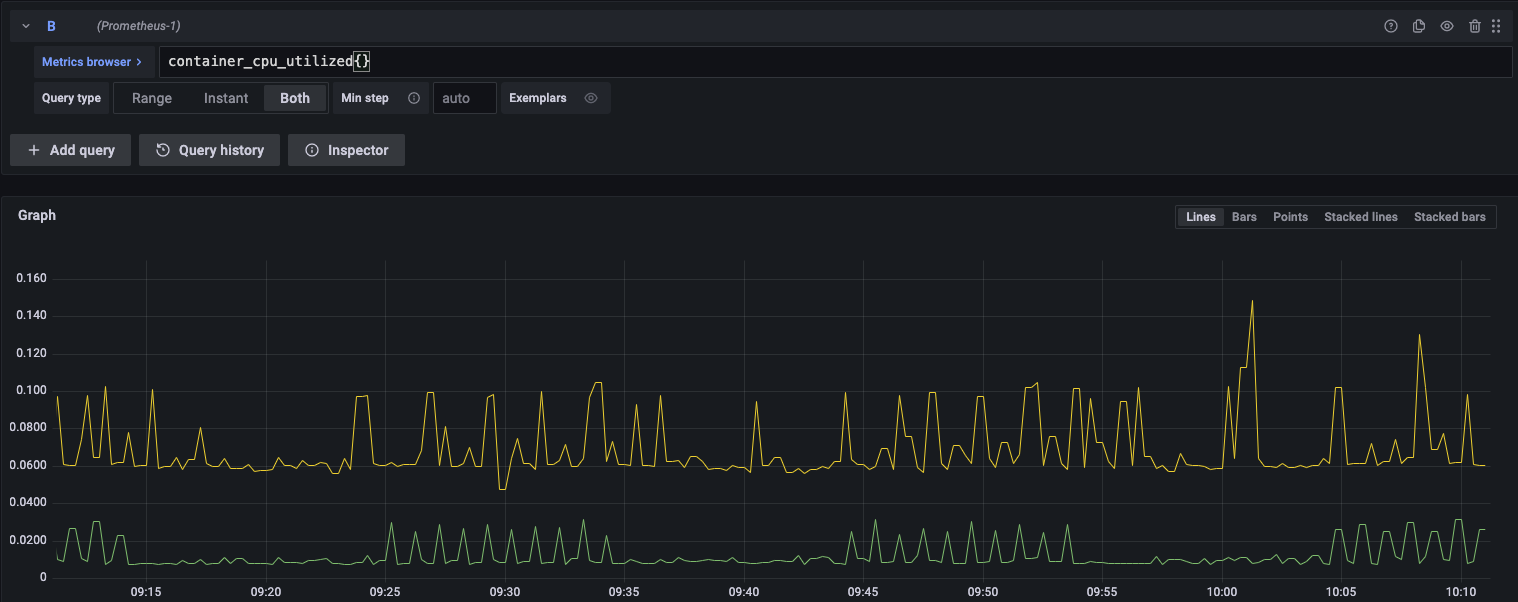Open the query help question mark icon
1518x602 pixels.
point(1390,26)
